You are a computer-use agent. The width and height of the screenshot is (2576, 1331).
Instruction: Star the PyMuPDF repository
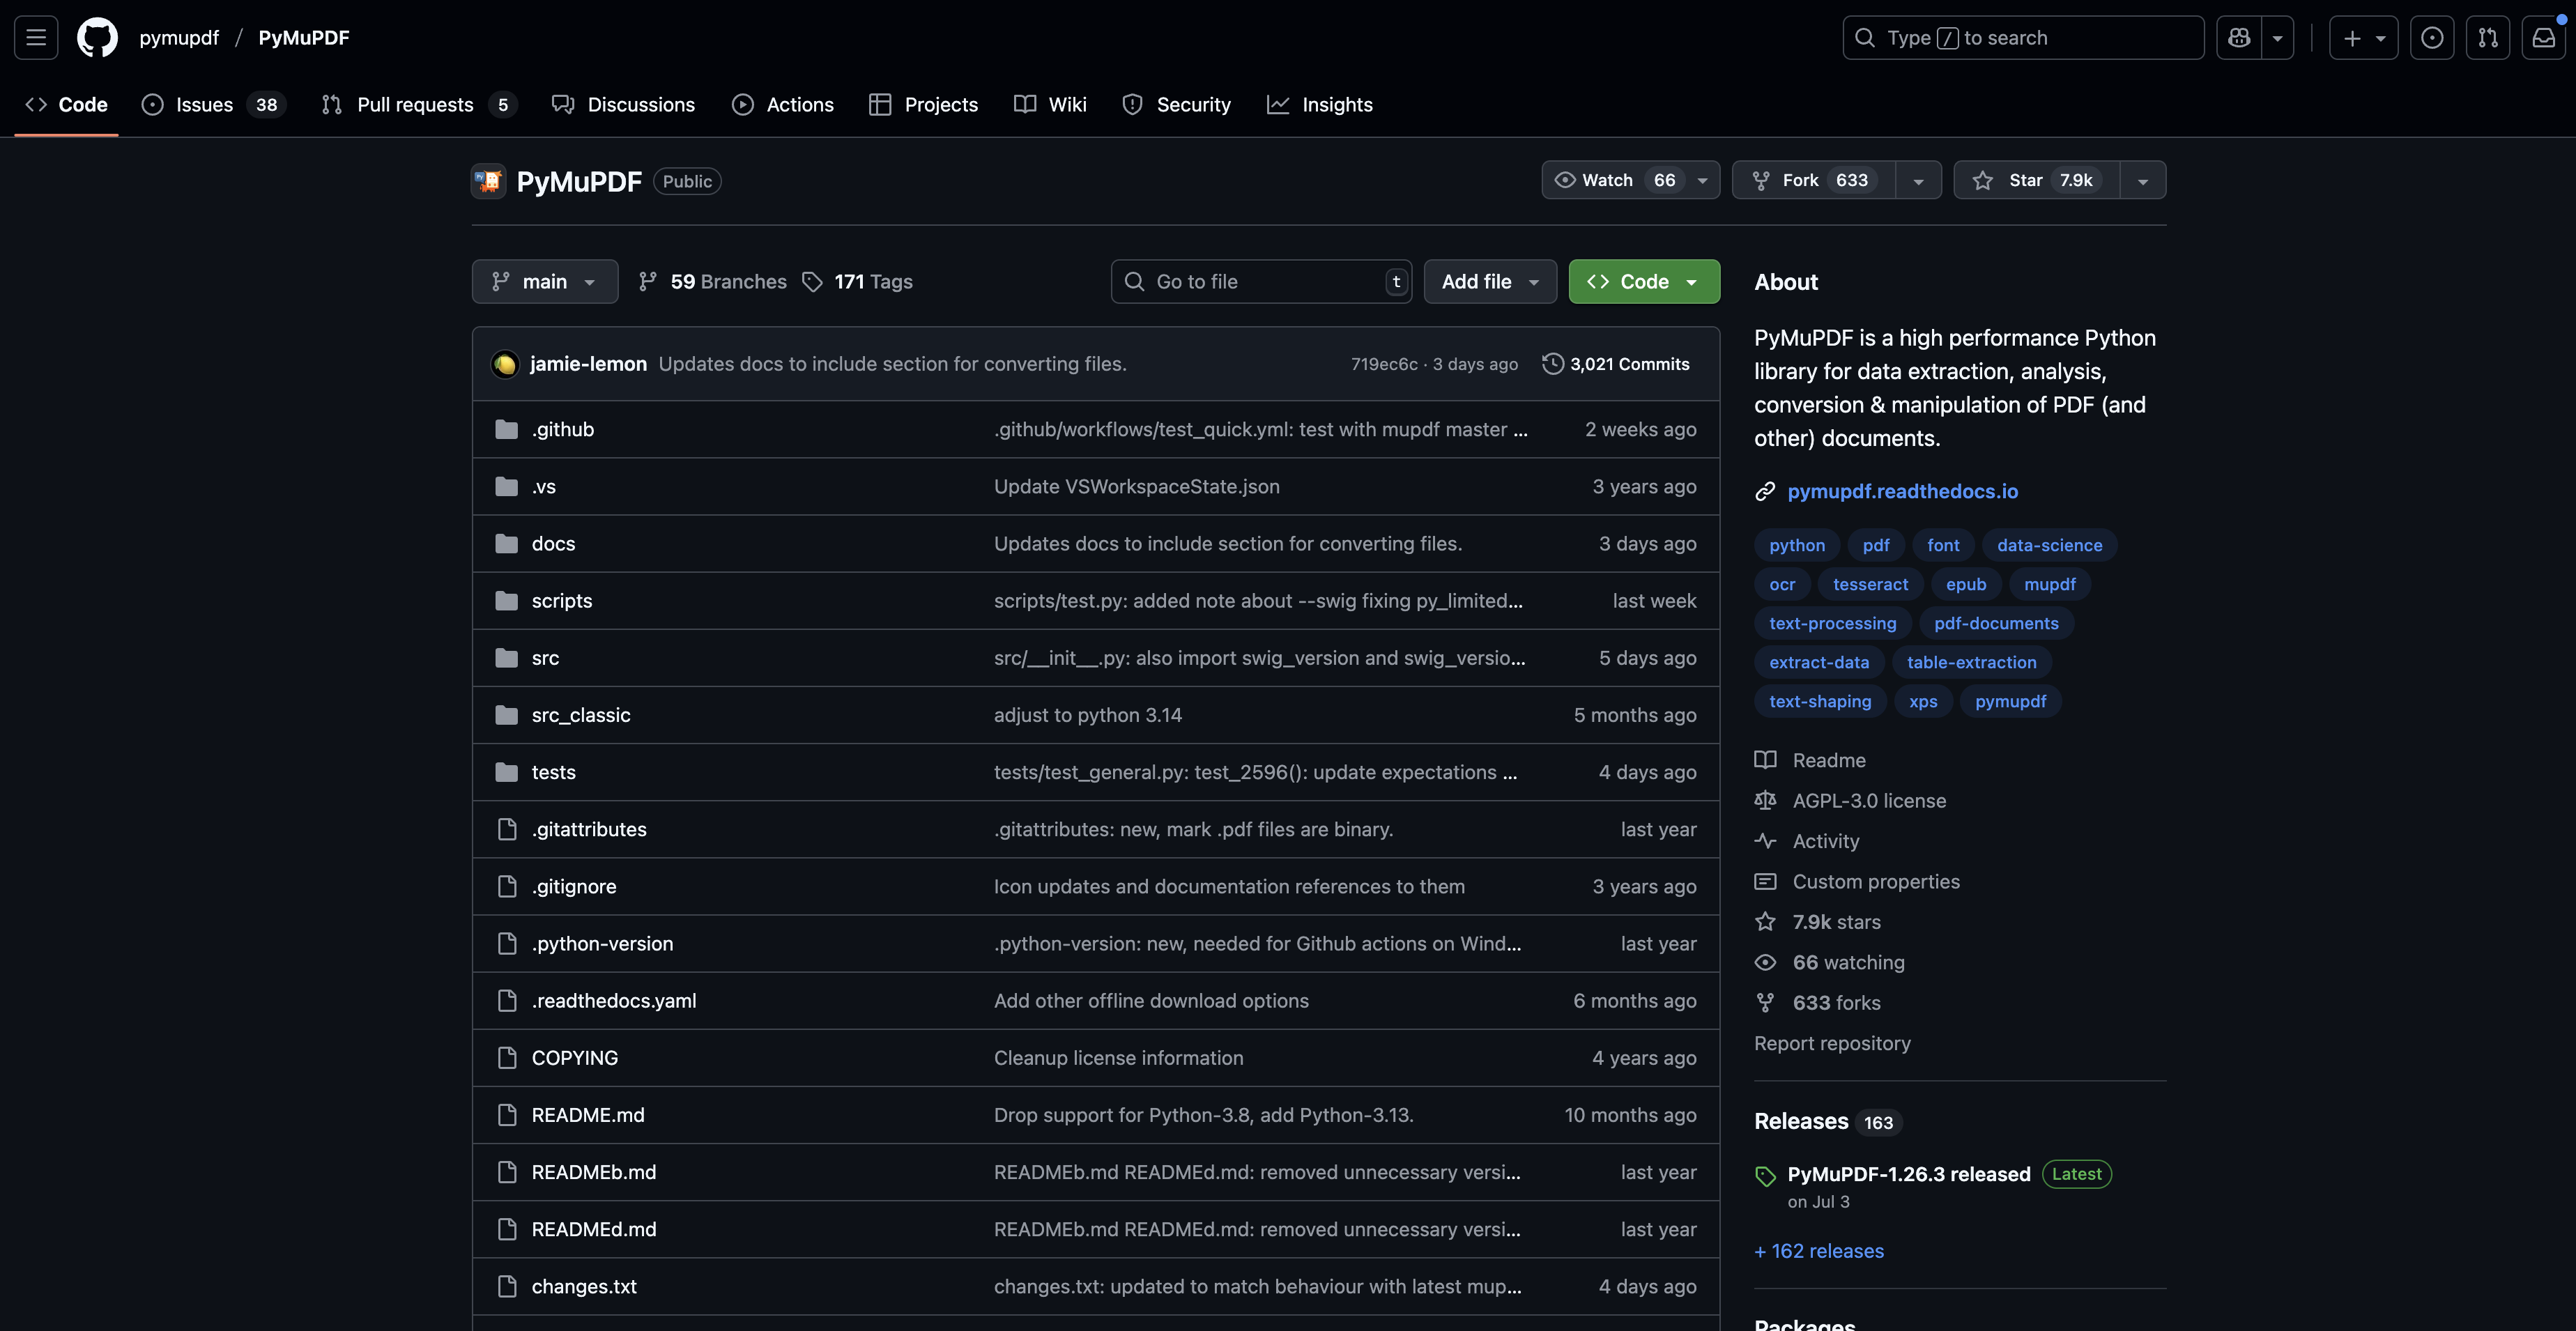point(2036,180)
